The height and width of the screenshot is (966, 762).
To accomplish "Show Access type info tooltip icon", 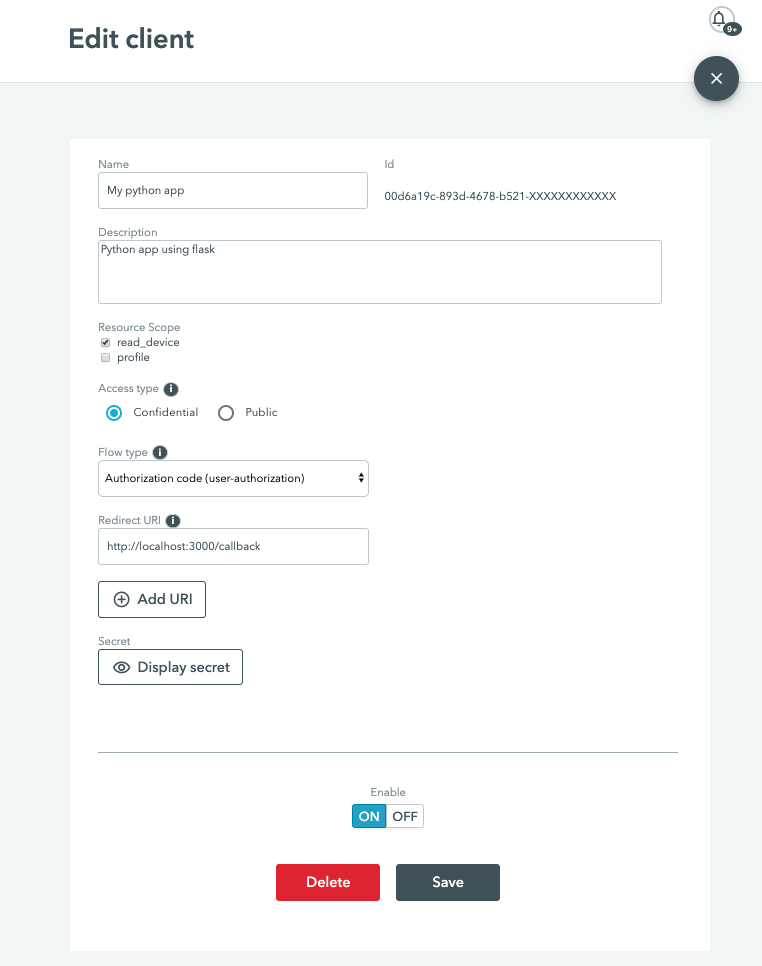I will [x=171, y=389].
